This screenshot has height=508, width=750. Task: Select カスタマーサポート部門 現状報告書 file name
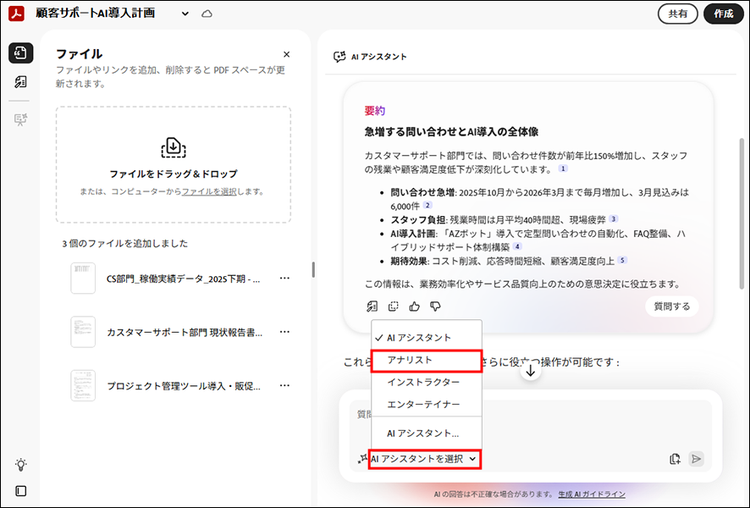(184, 332)
